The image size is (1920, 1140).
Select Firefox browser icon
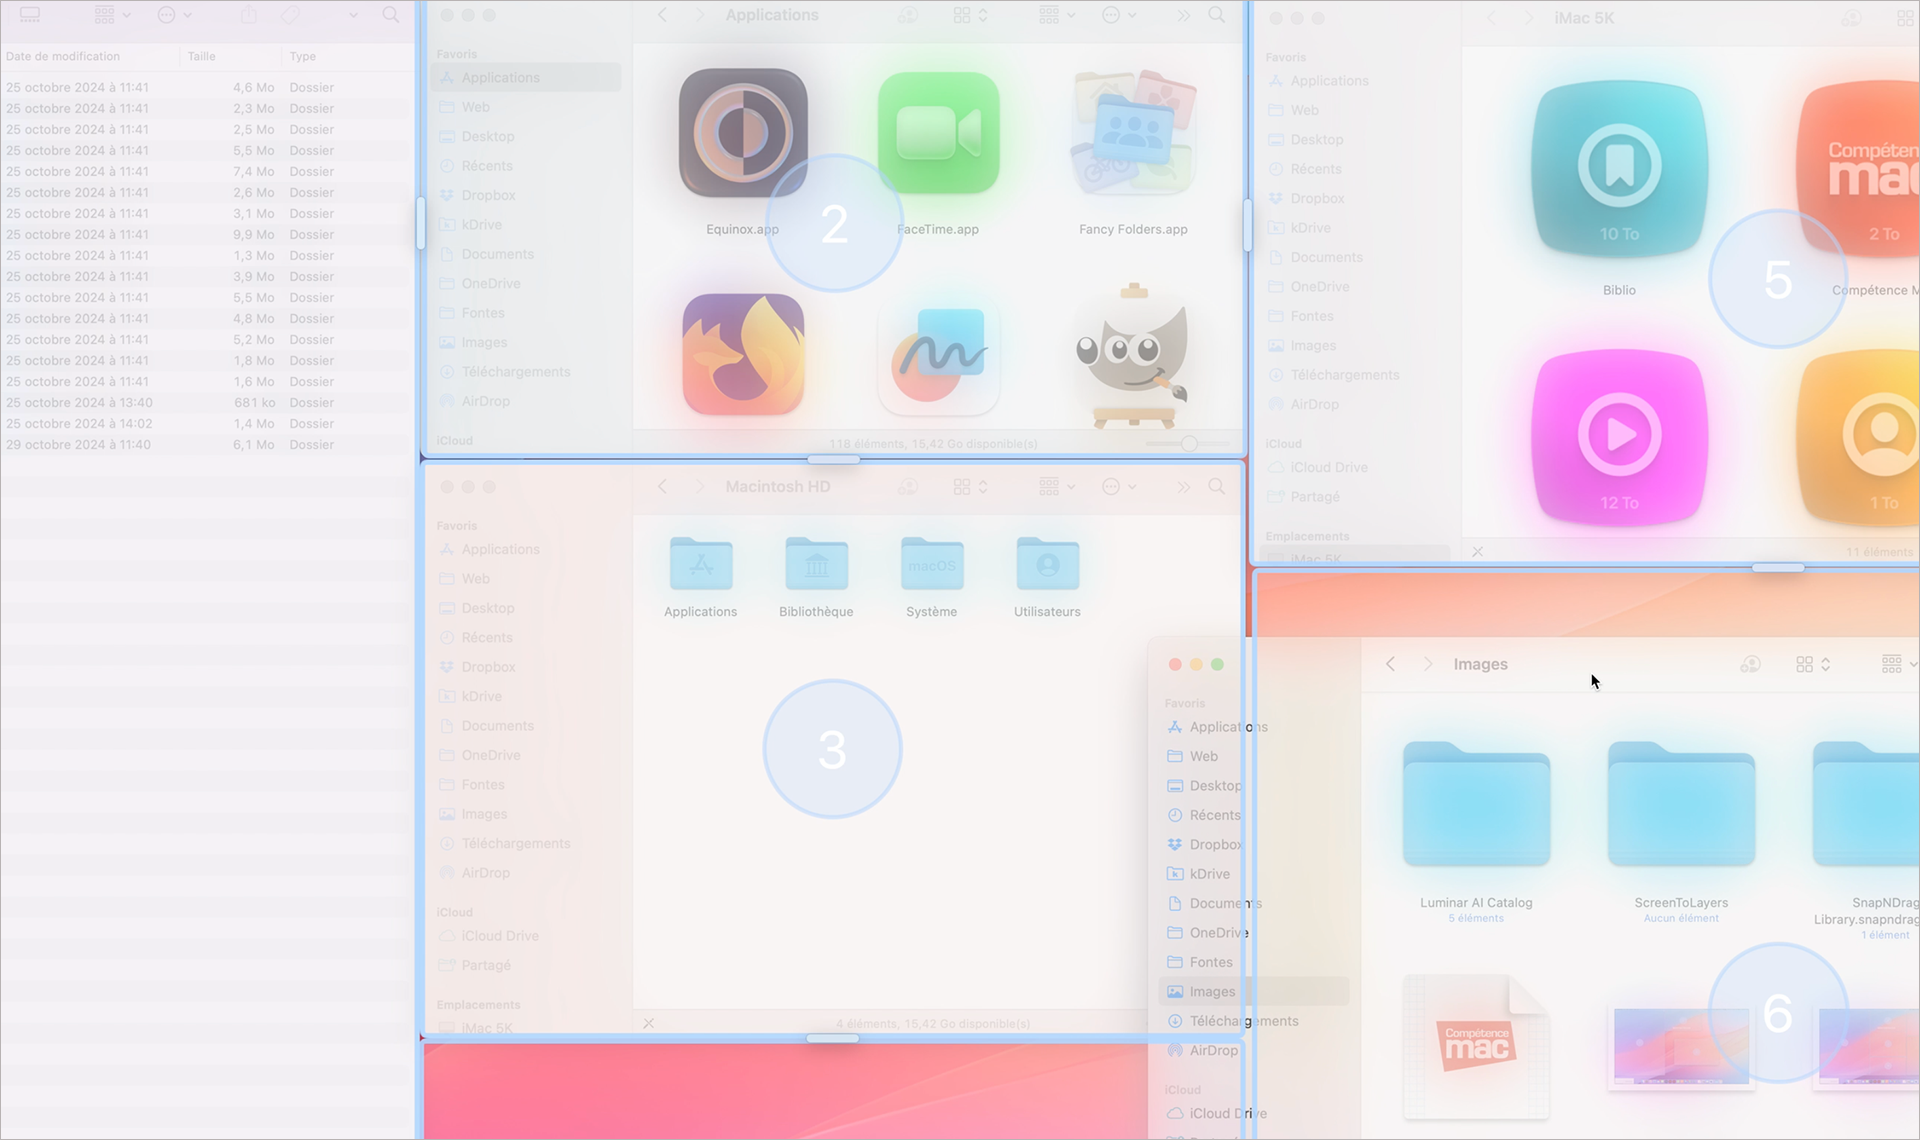pos(740,354)
